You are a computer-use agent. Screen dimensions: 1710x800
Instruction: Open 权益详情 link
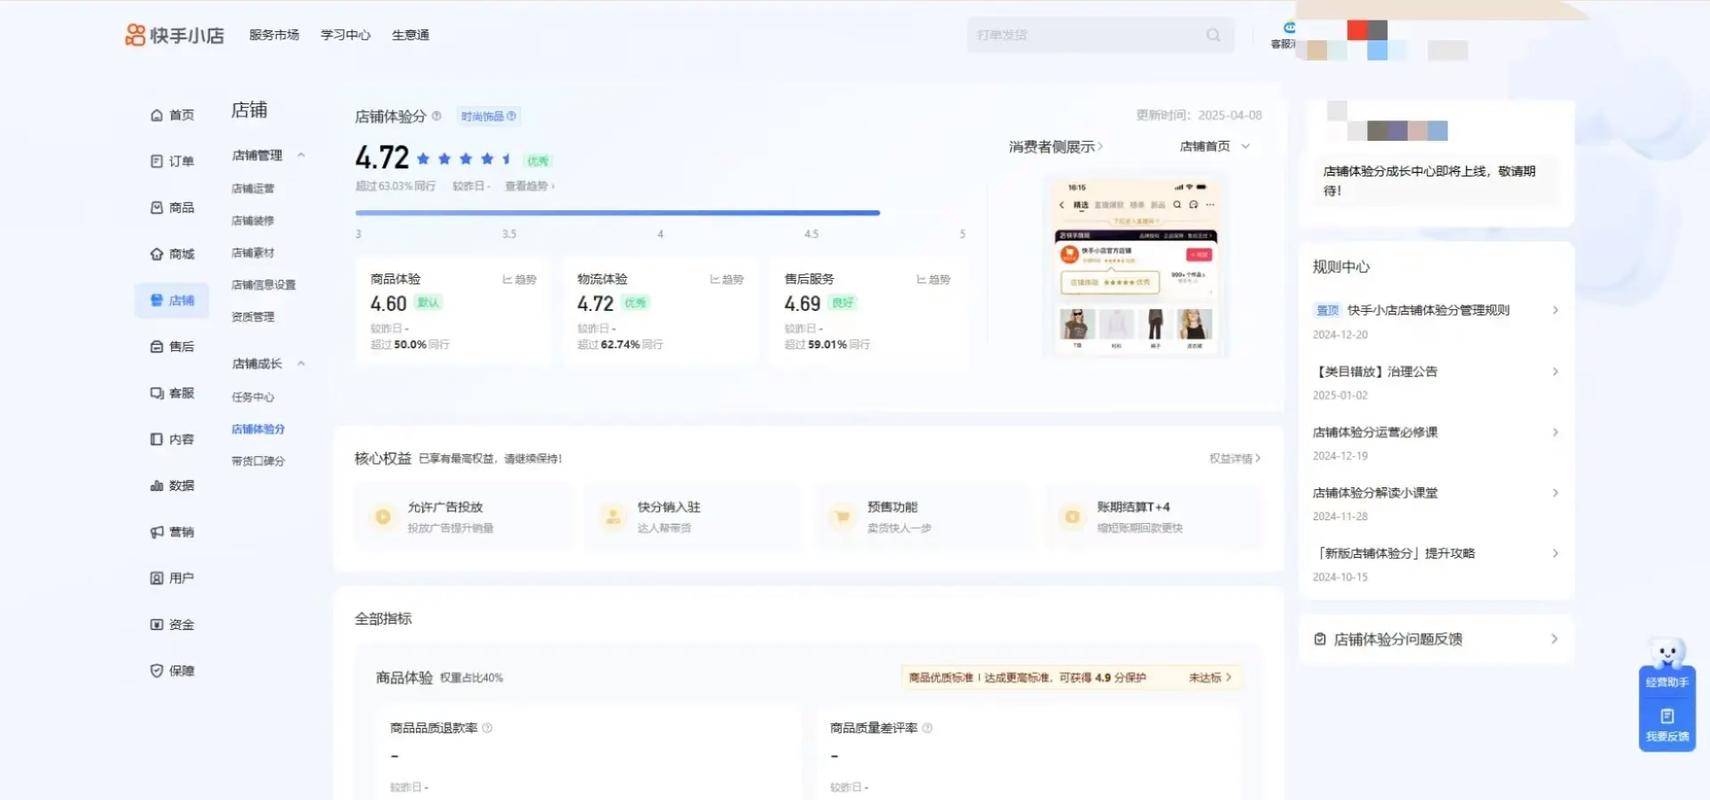pyautogui.click(x=1234, y=459)
